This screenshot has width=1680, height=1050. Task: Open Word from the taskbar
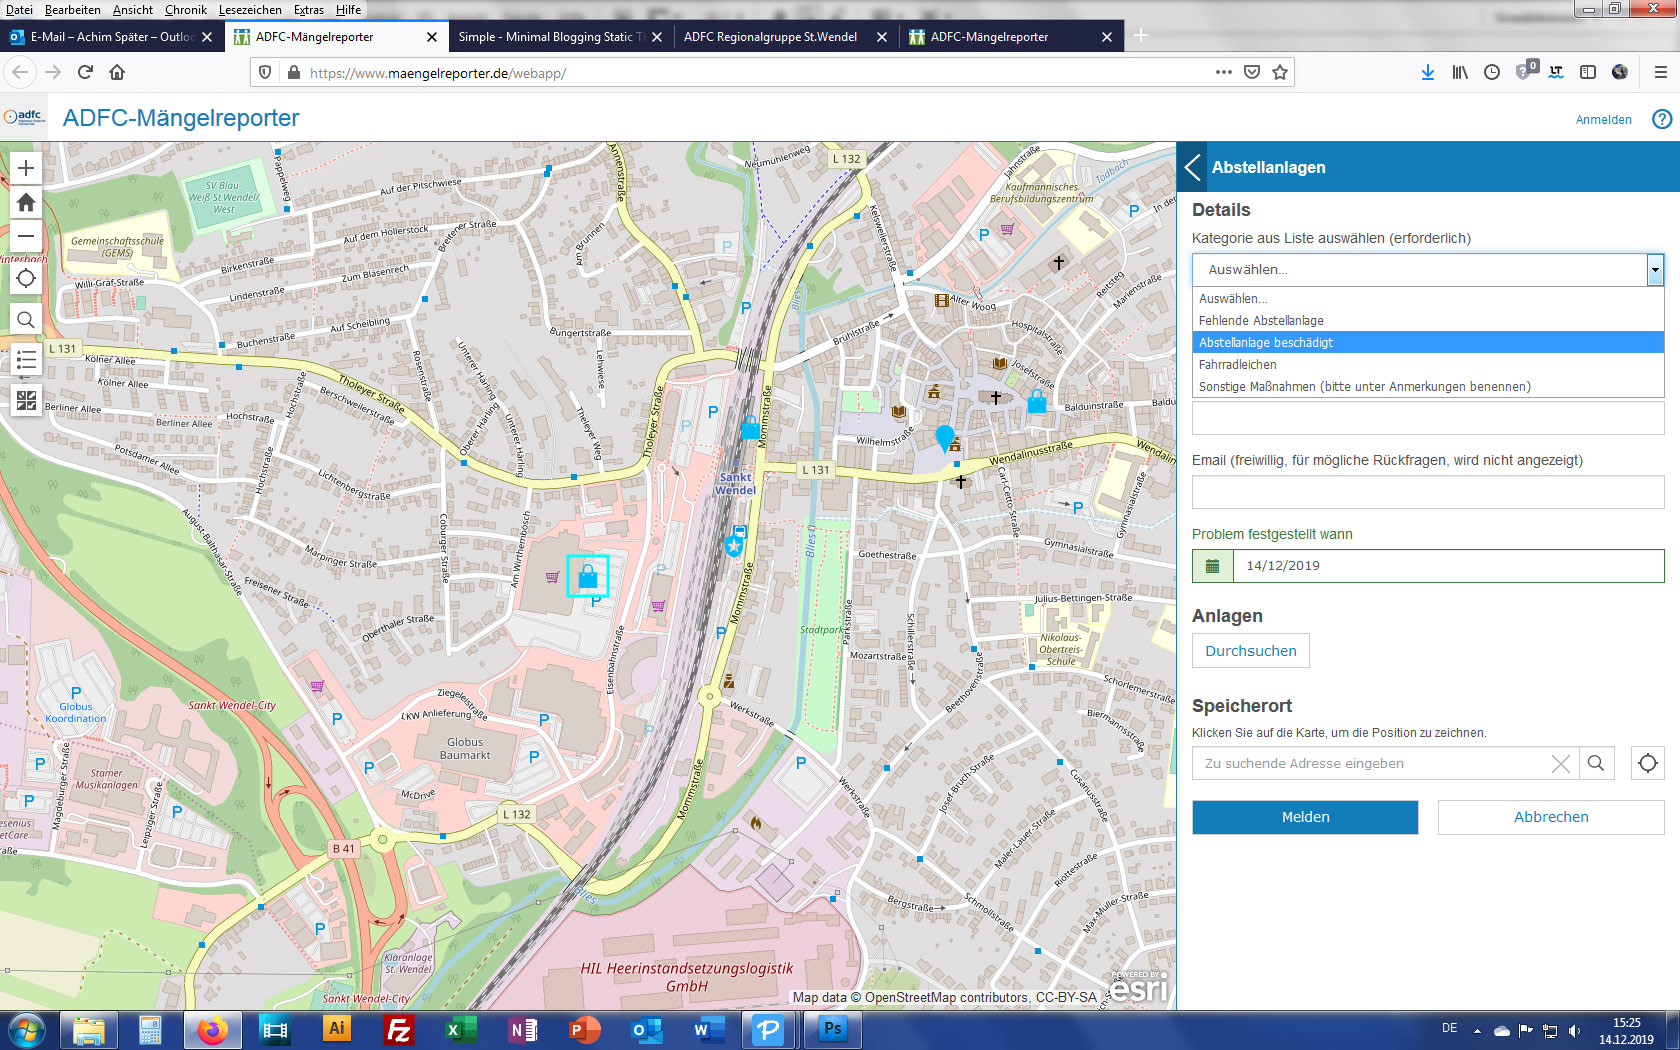click(x=709, y=1030)
